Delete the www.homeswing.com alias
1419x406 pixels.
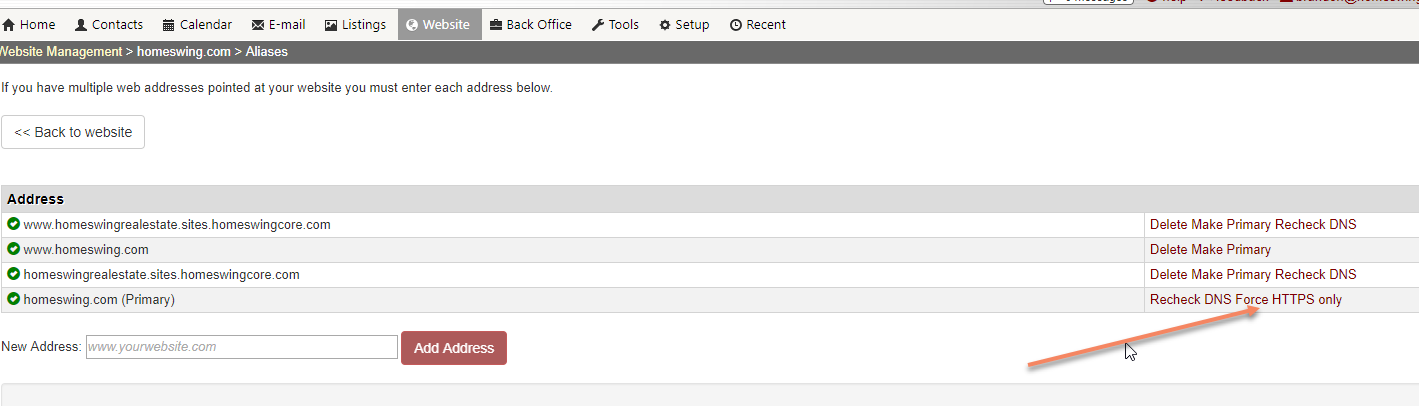pos(1168,250)
